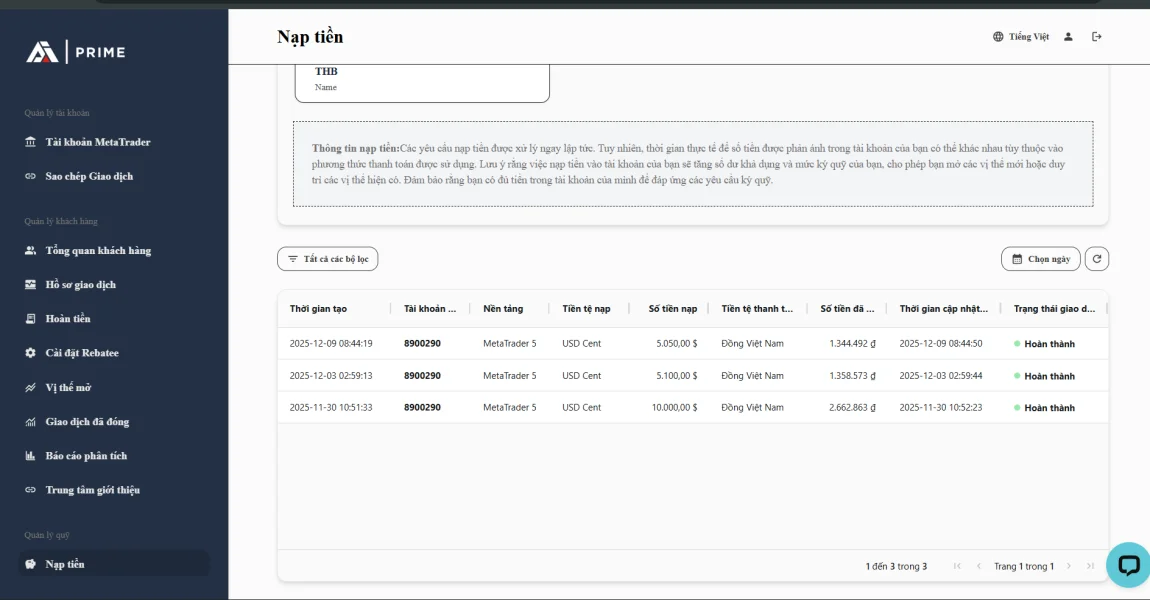Open Báo cáo phân tích page
The height and width of the screenshot is (600, 1150).
click(x=87, y=456)
